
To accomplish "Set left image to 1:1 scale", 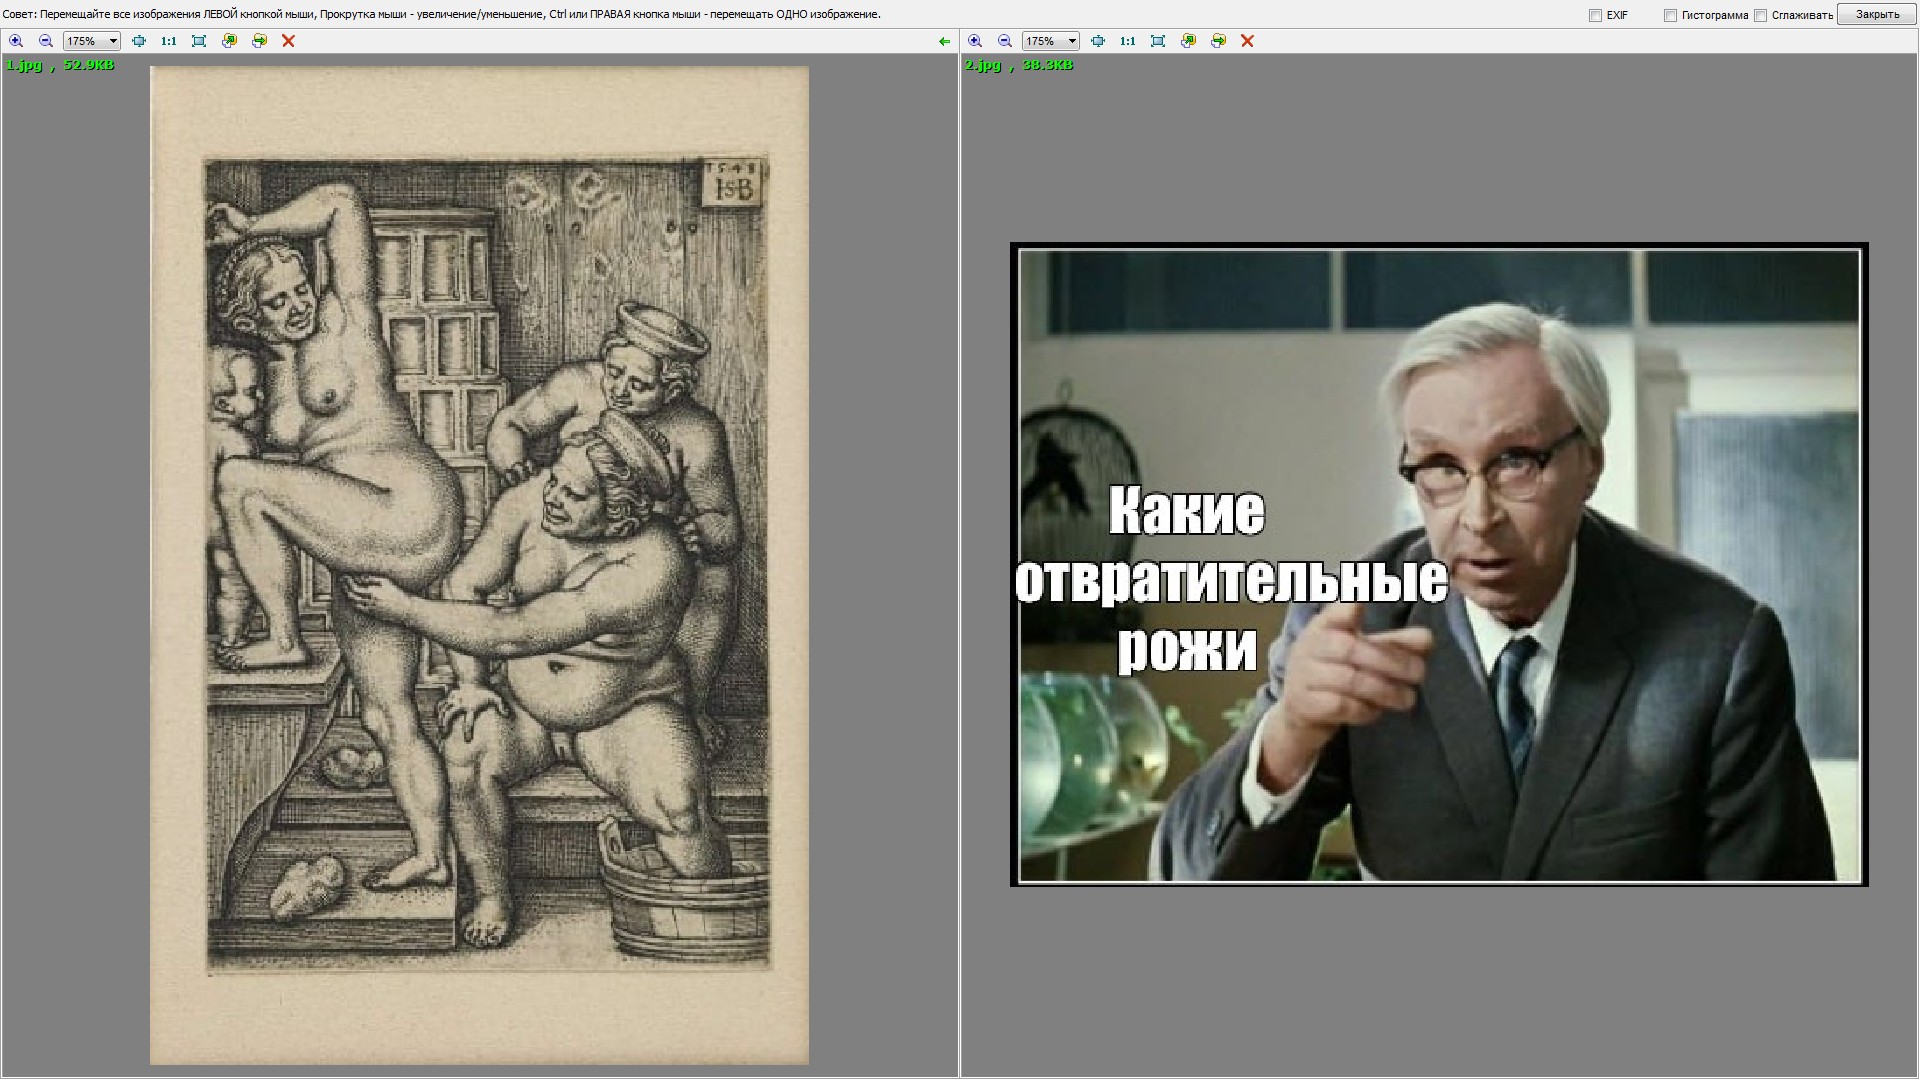I will 168,41.
